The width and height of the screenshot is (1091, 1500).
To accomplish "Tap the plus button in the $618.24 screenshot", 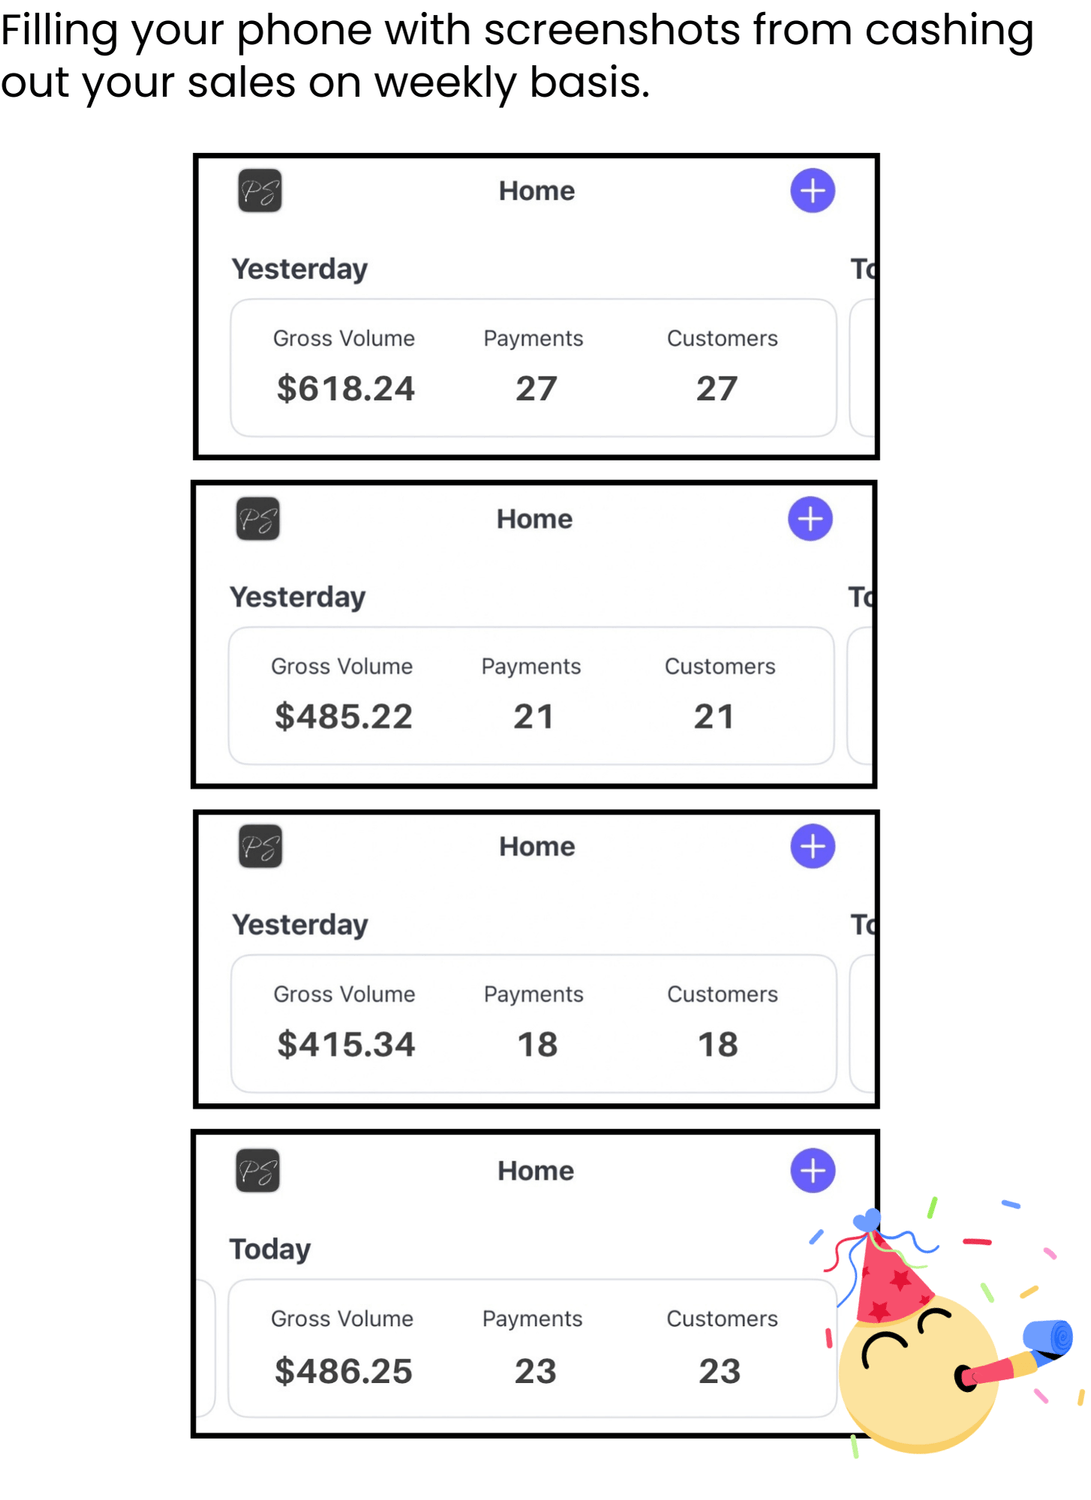I will pos(812,191).
